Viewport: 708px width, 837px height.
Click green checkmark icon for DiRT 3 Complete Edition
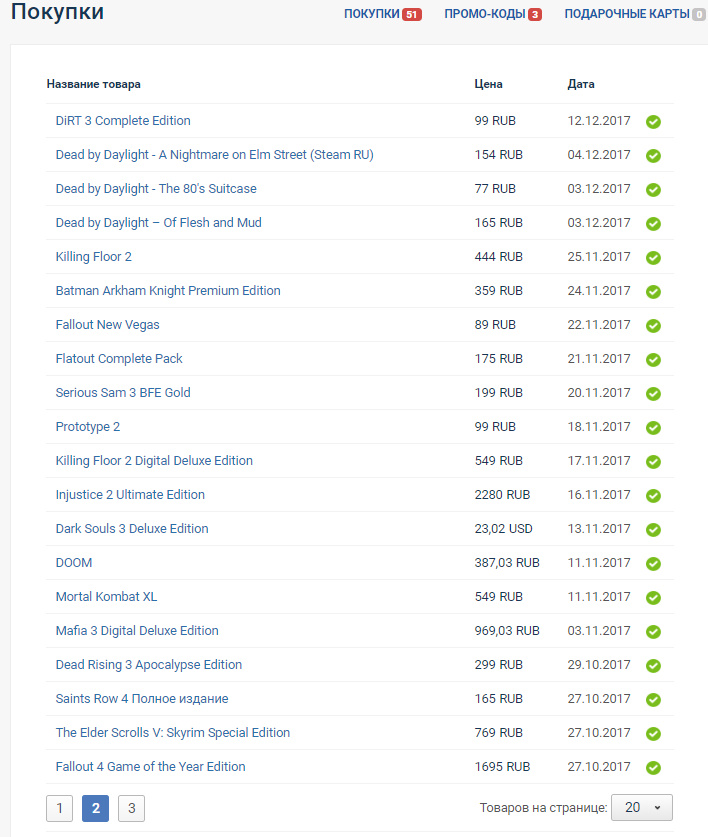click(x=653, y=122)
